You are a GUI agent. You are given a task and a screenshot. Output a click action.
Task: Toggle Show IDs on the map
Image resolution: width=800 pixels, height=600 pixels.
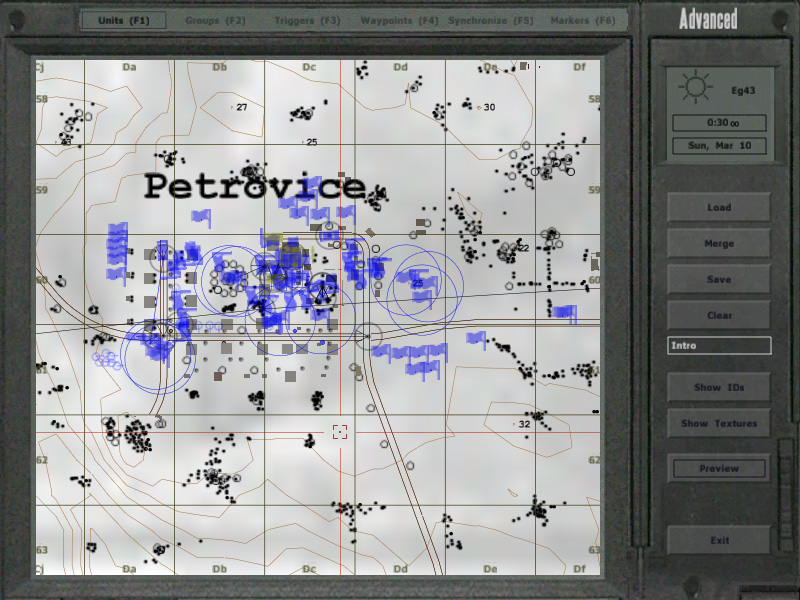[x=719, y=387]
